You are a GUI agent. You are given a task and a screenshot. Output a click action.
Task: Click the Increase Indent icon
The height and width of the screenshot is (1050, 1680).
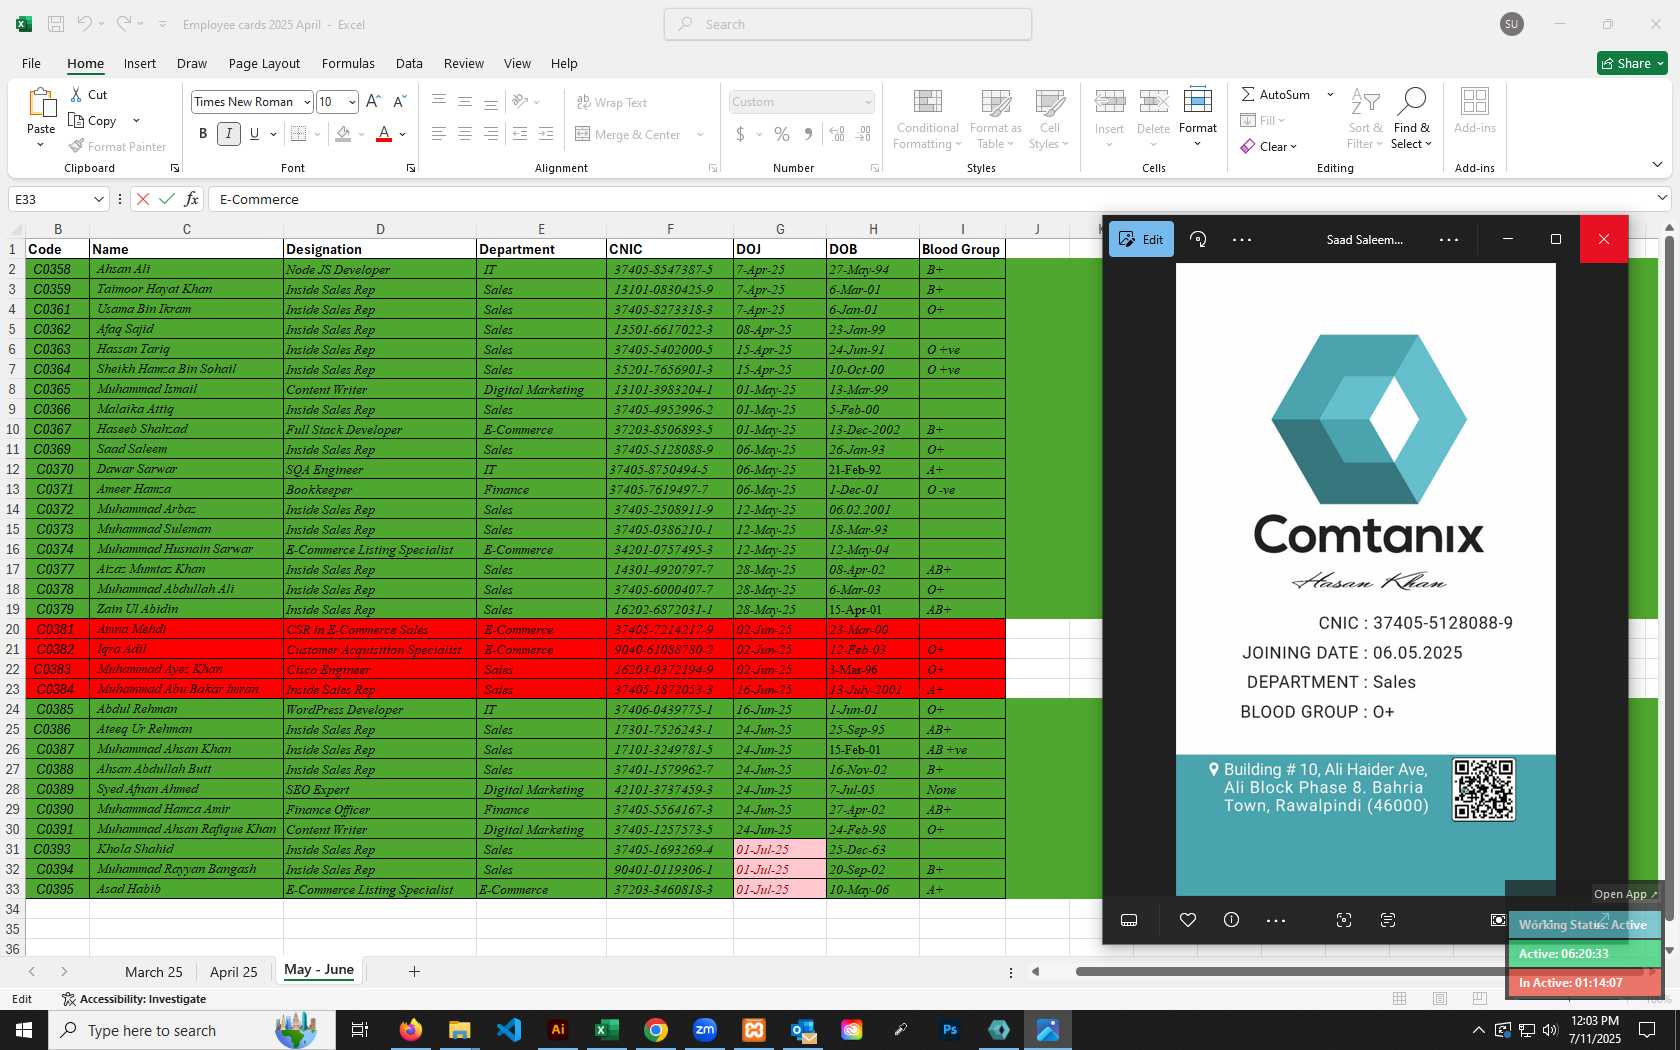coord(546,134)
